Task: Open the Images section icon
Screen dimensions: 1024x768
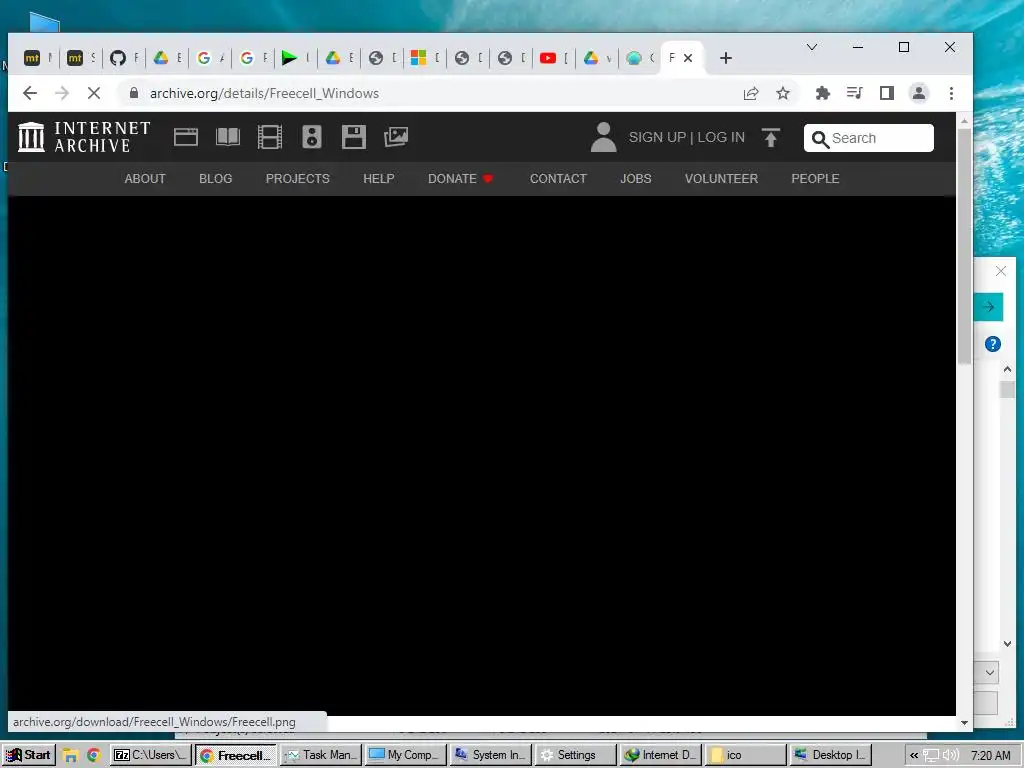Action: click(x=396, y=137)
